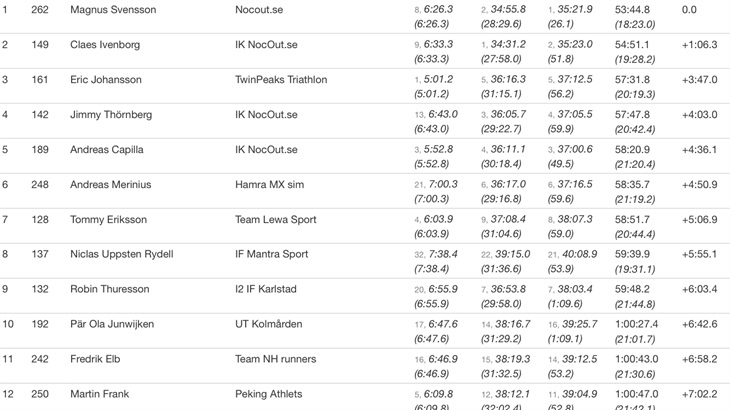Image resolution: width=730 pixels, height=410 pixels.
Task: Open Robin Thuresson's result entry
Action: click(x=109, y=290)
